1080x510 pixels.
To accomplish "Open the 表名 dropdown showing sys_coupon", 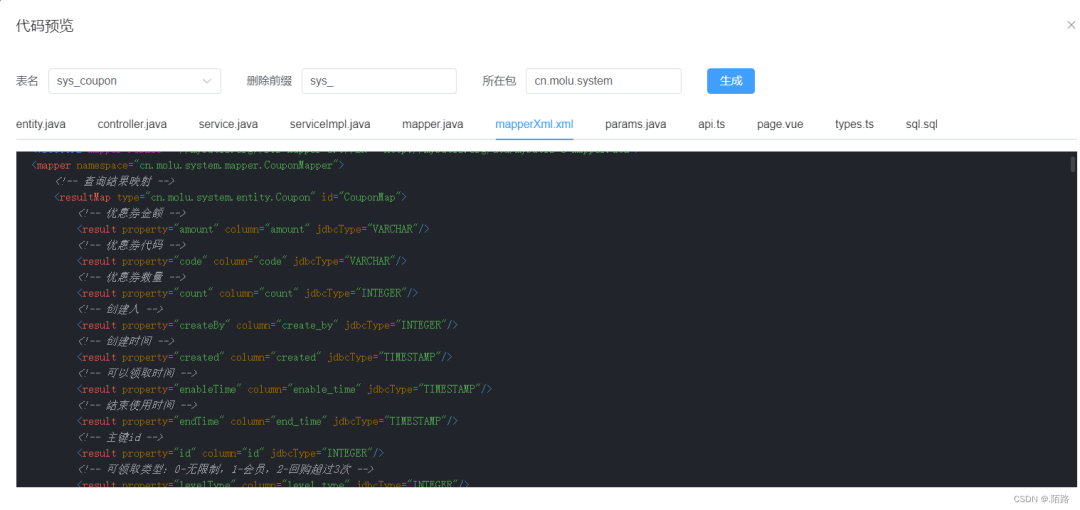I will tap(134, 81).
